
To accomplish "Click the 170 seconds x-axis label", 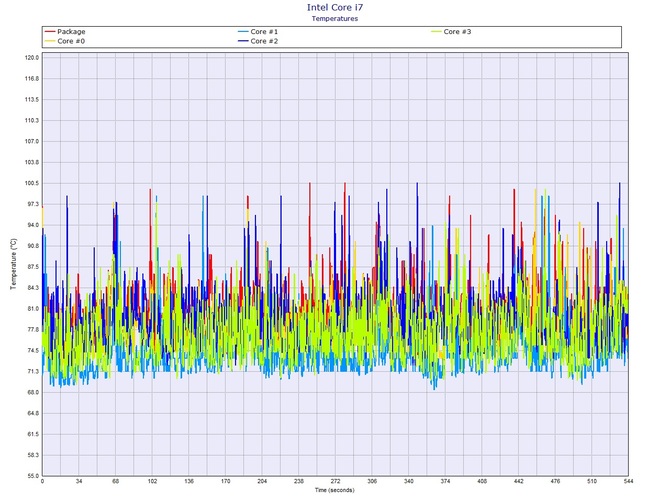I will [226, 481].
